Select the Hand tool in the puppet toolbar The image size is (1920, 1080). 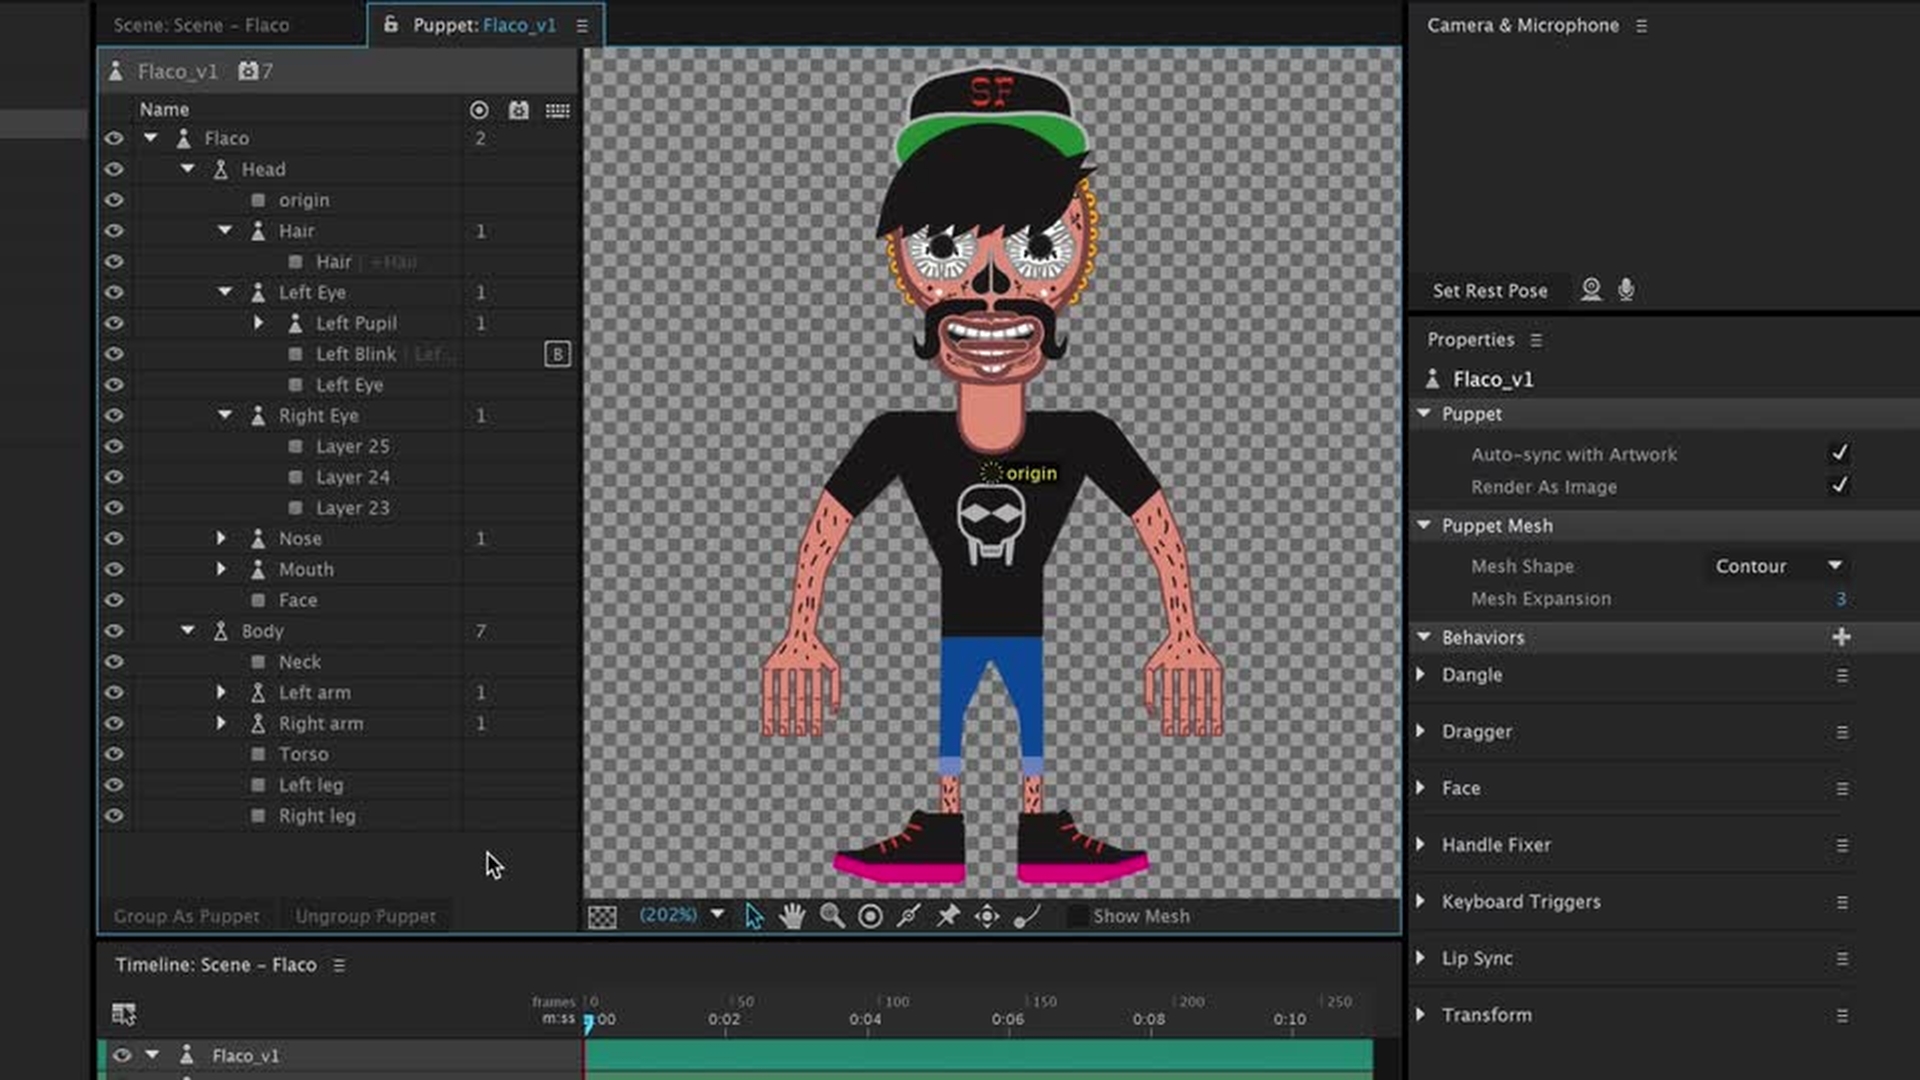point(791,915)
